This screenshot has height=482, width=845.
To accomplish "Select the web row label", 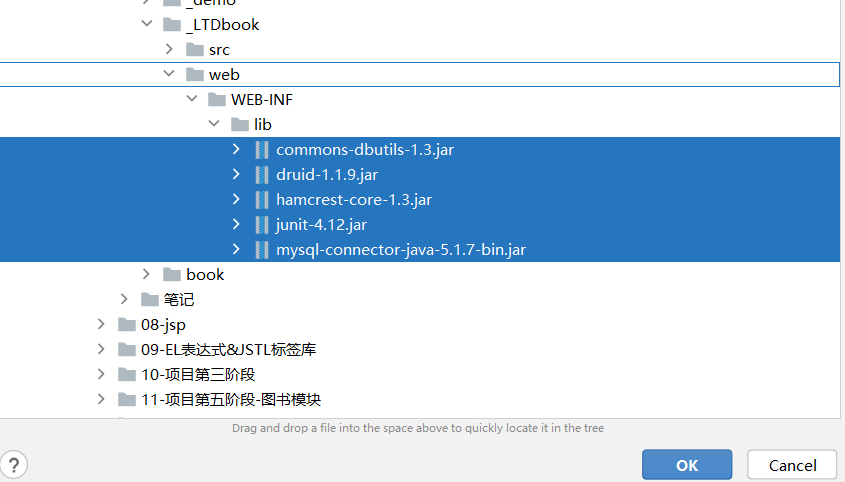I will pos(224,75).
